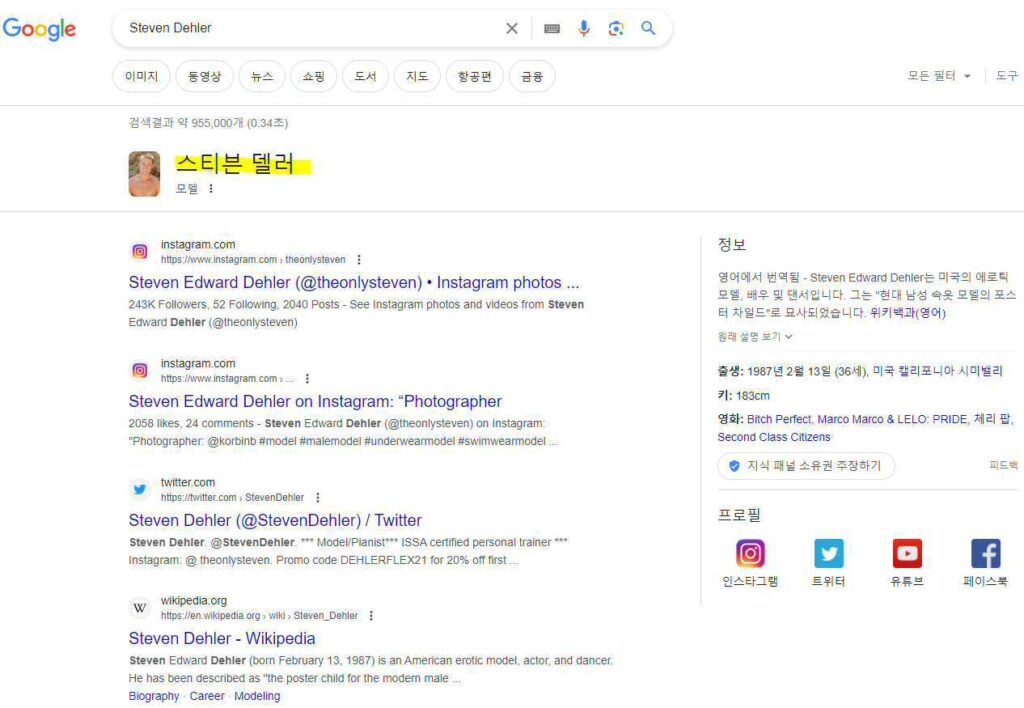The image size is (1024, 708).
Task: Click the en.wikipedia.org Steven_Dehler URL text
Action: click(259, 615)
